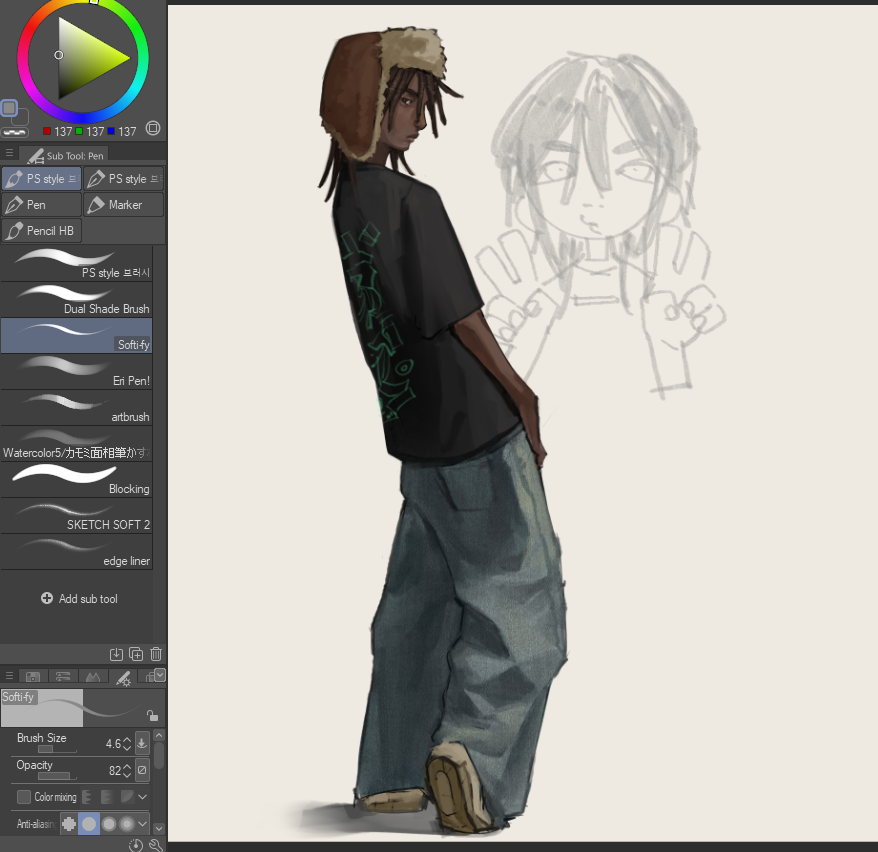
Task: Click the delete sub tool trash icon
Action: click(155, 654)
